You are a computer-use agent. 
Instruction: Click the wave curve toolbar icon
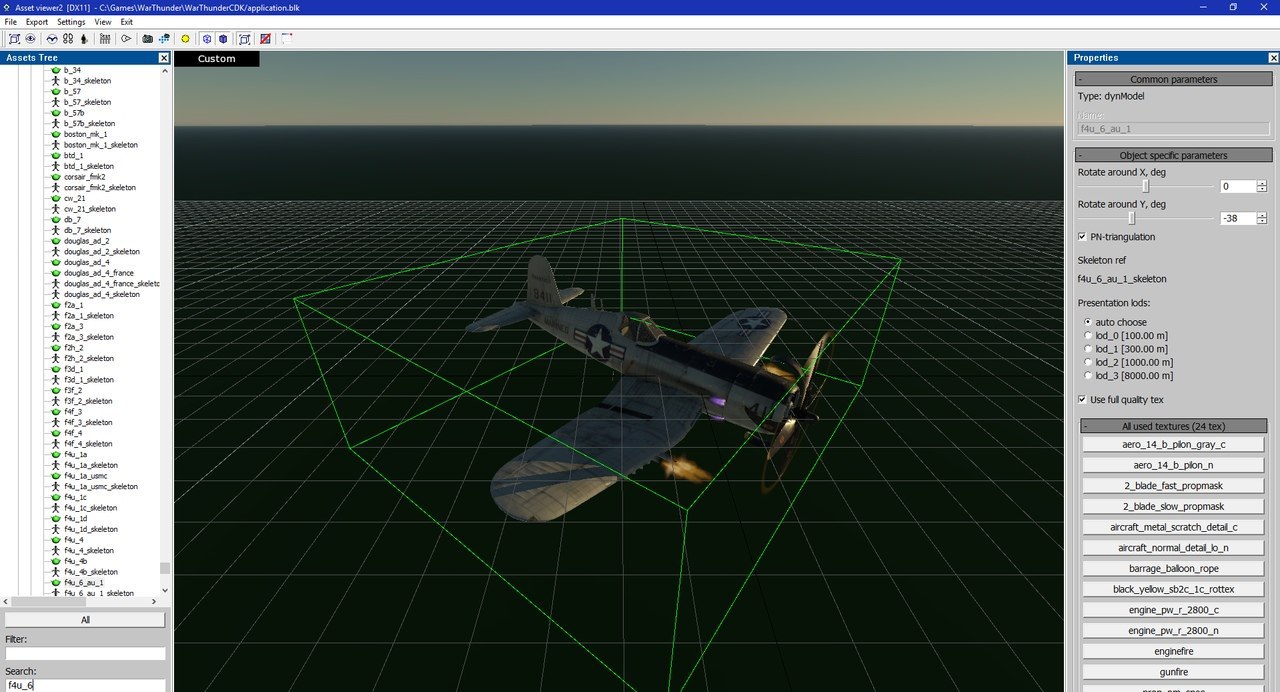[x=52, y=39]
